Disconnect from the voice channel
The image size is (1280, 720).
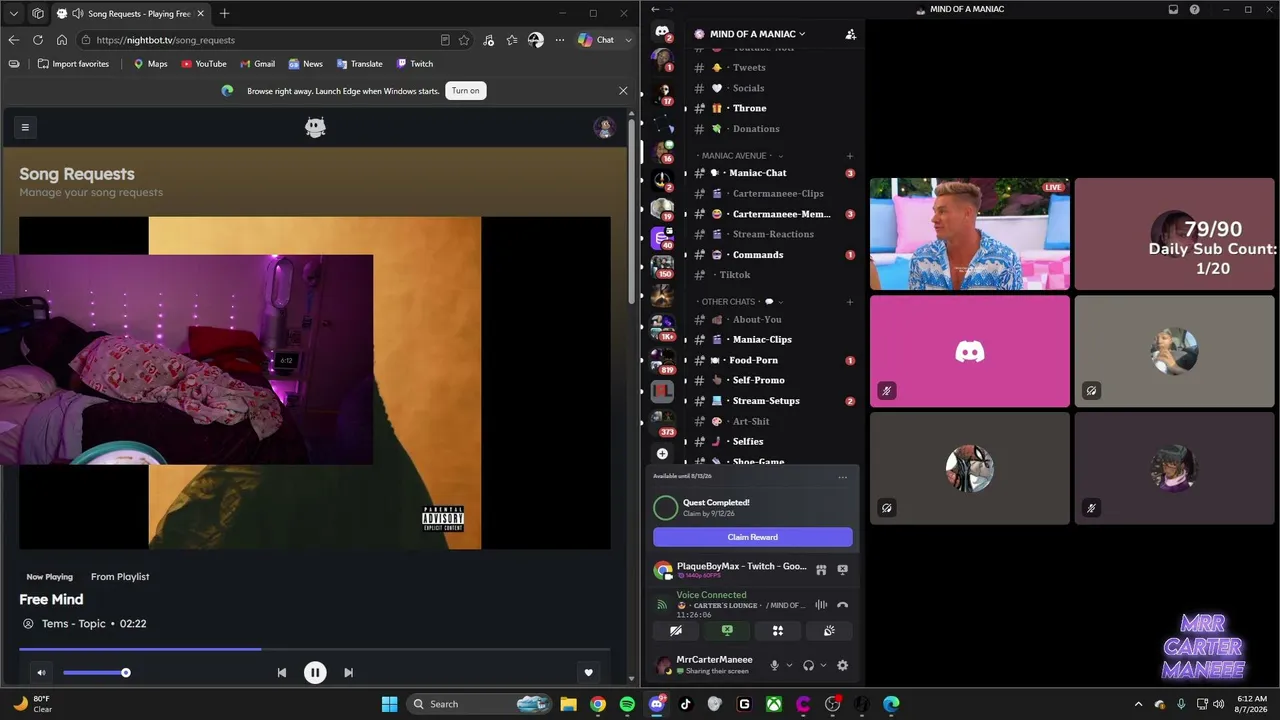(x=842, y=605)
